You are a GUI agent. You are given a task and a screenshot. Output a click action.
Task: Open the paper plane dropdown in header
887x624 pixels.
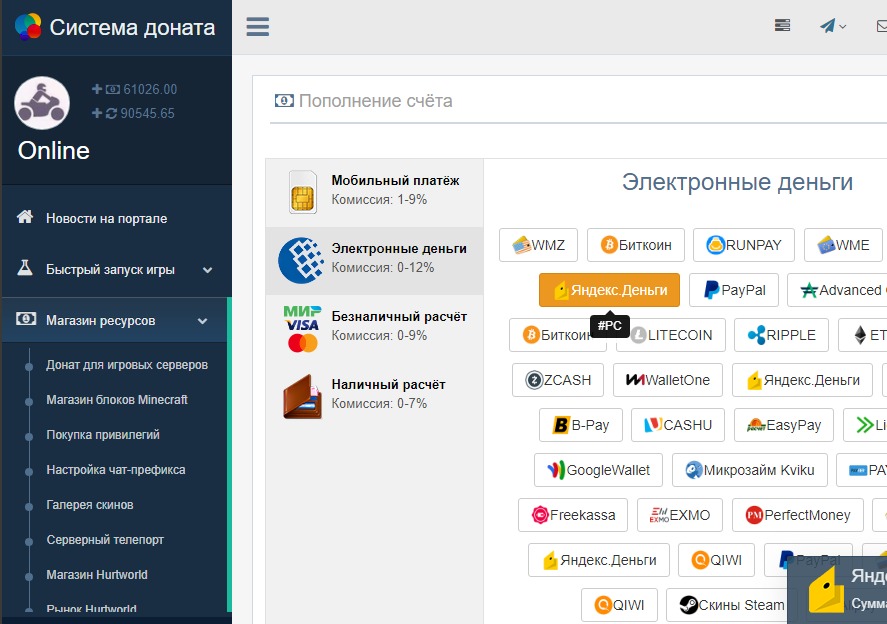(x=833, y=27)
